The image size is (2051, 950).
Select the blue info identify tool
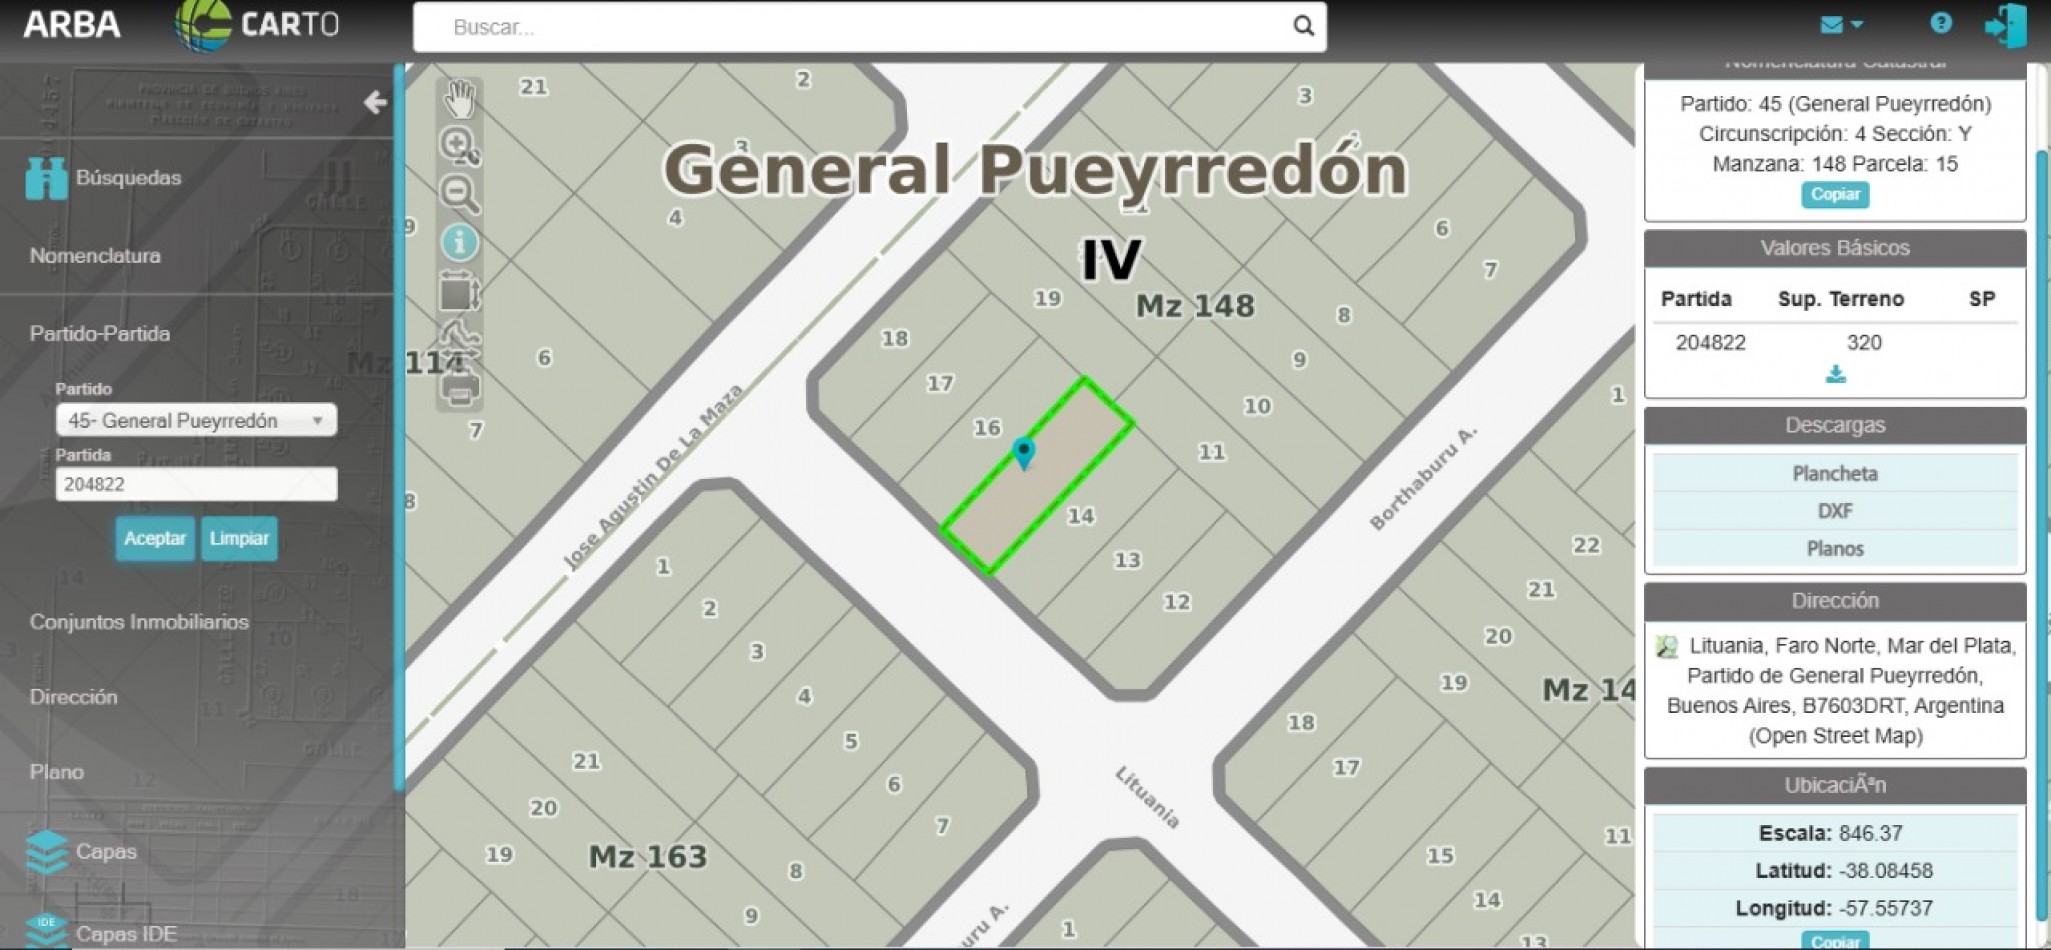459,242
